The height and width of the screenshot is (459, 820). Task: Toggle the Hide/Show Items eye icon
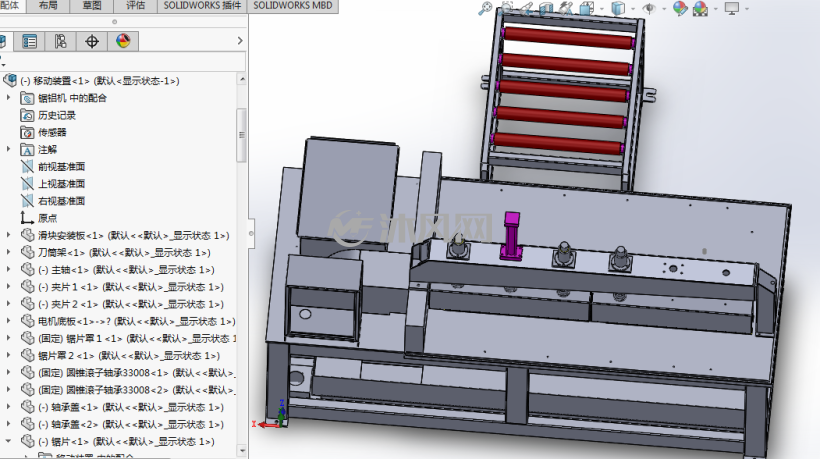coord(649,8)
